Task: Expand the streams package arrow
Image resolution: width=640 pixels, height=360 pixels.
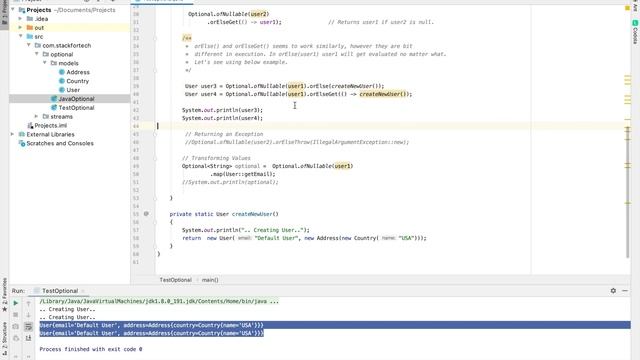Action: coord(37,117)
